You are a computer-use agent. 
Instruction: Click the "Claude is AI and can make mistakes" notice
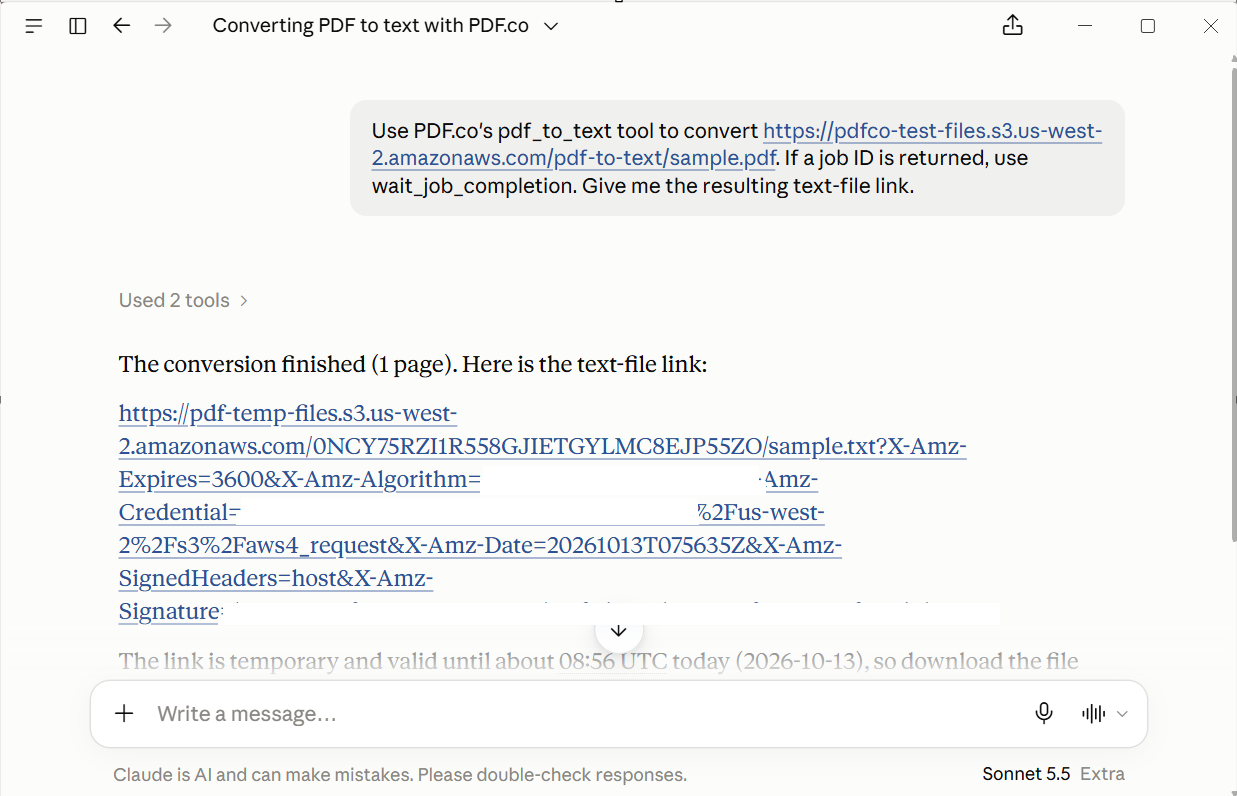(x=400, y=775)
